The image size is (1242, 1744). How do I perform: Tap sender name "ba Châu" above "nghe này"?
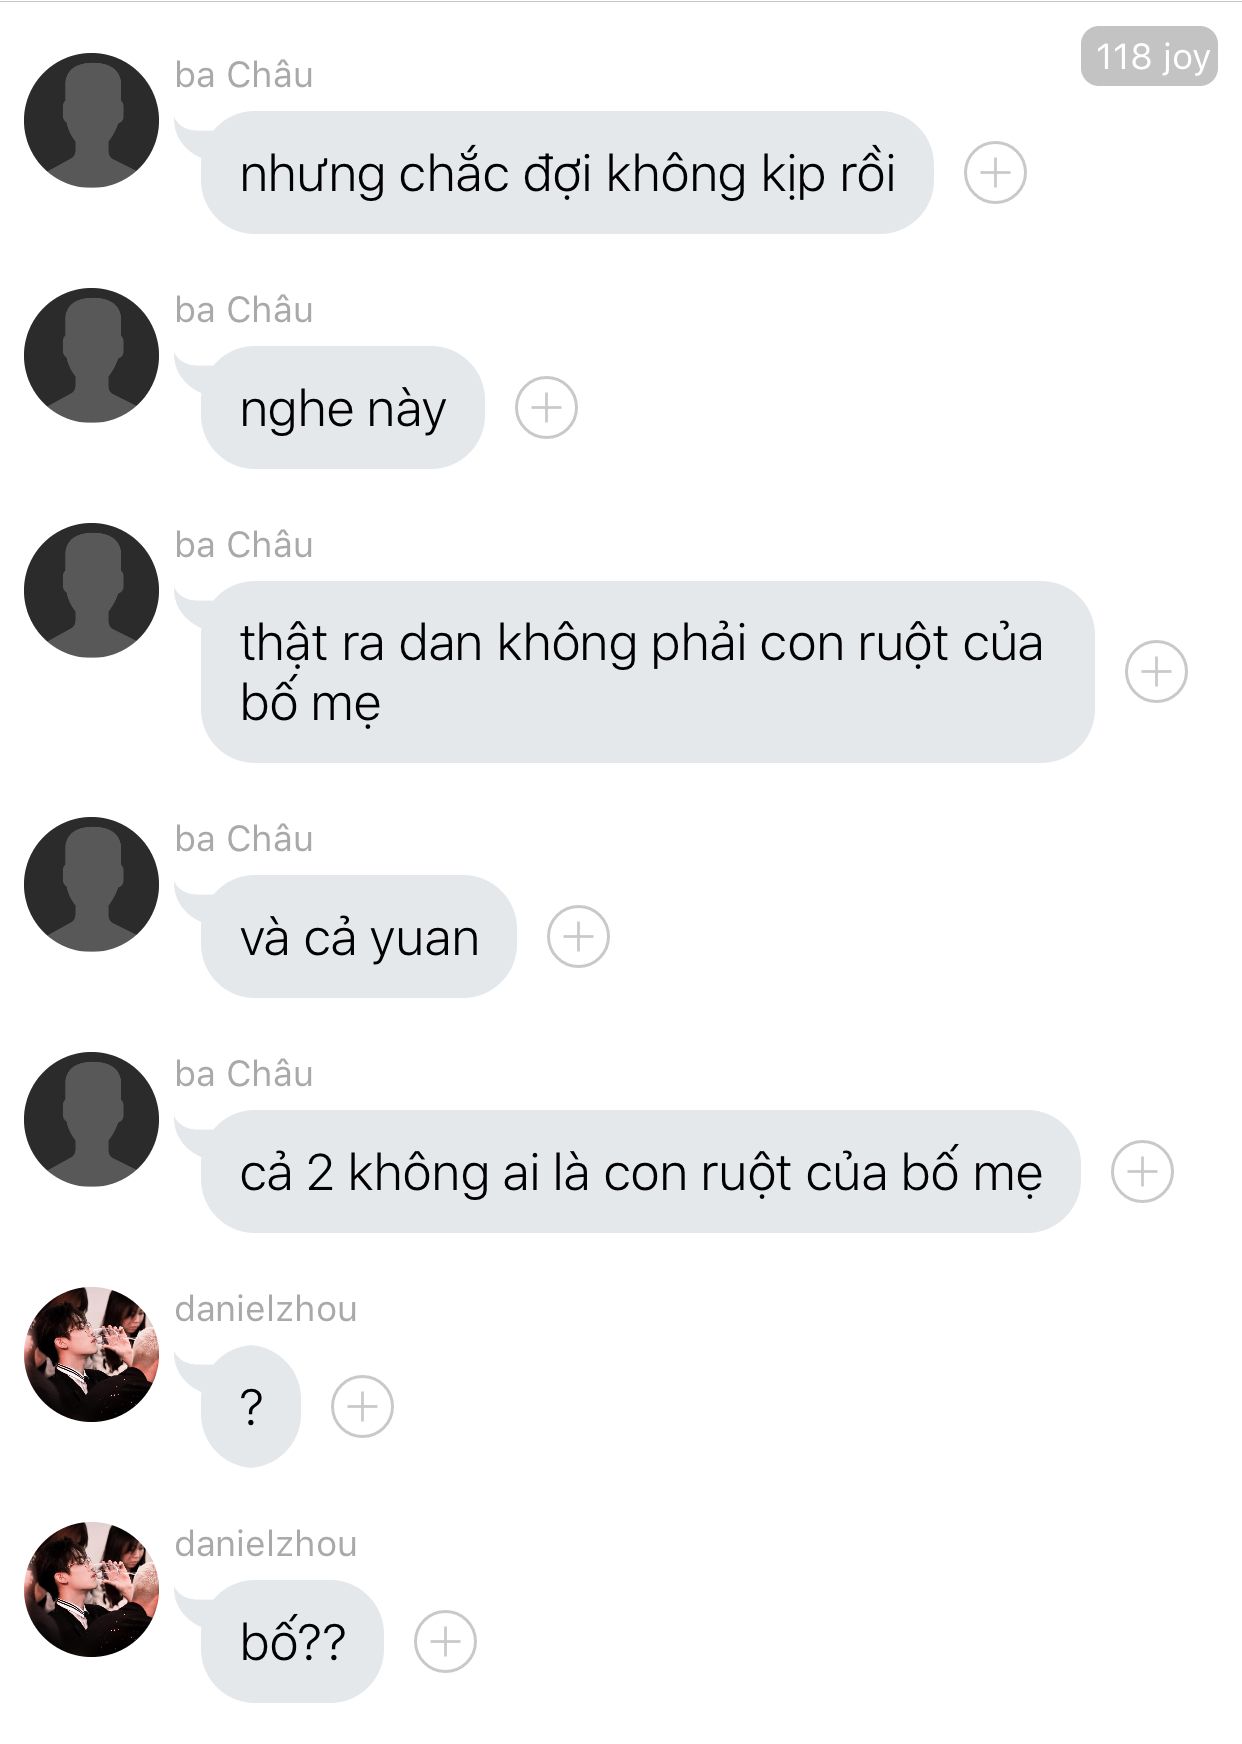(244, 310)
